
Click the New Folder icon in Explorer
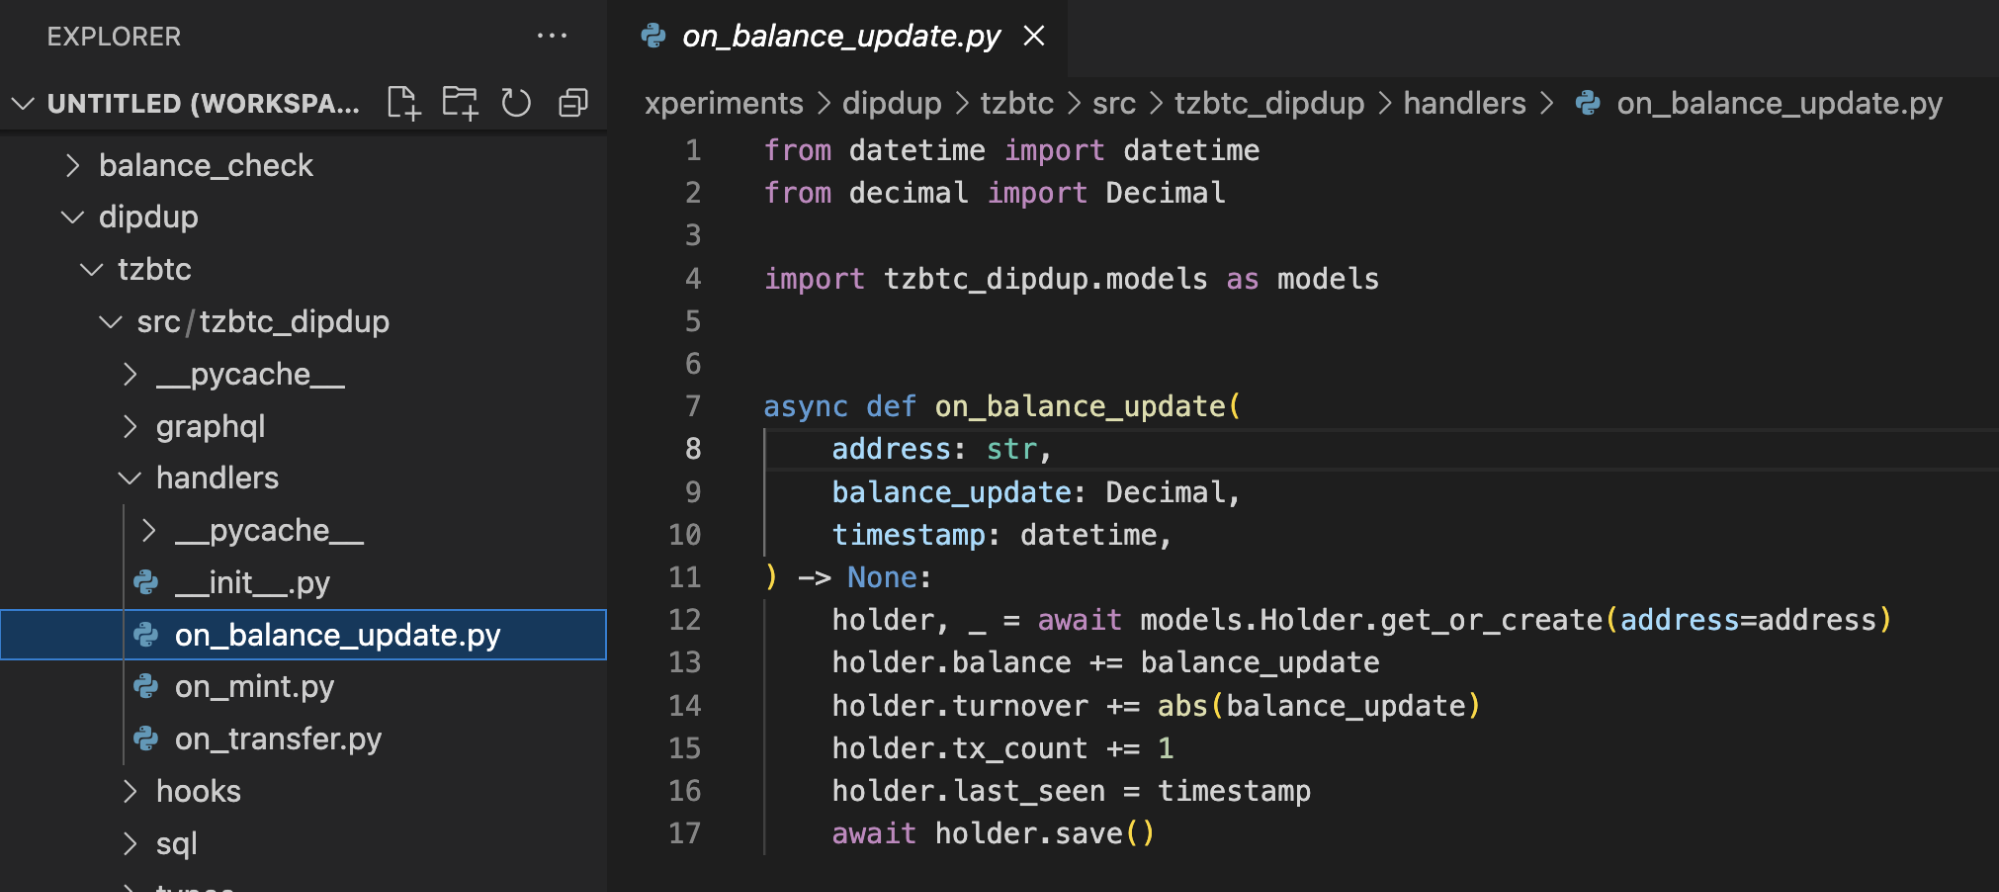(x=460, y=103)
